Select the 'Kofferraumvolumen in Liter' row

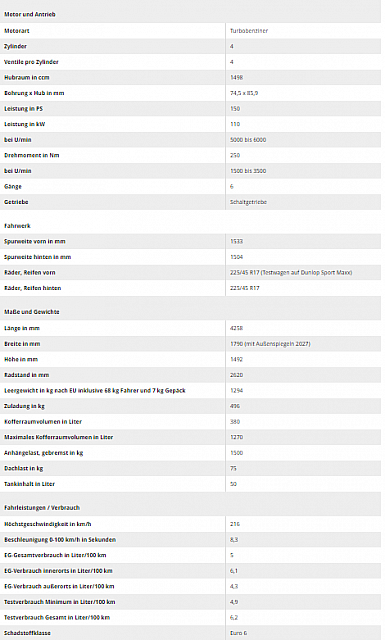click(190, 422)
